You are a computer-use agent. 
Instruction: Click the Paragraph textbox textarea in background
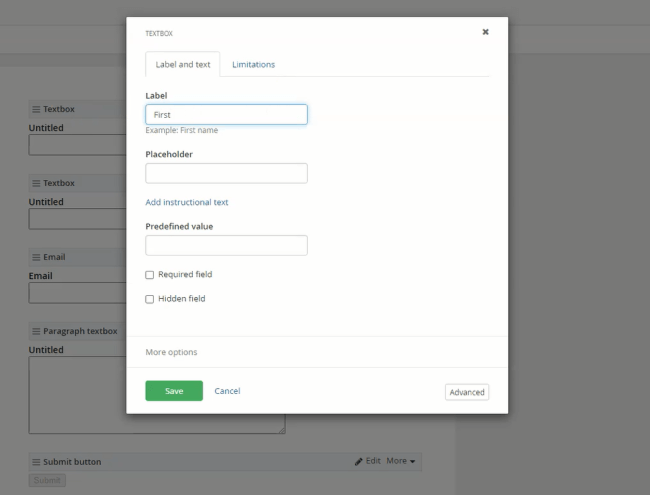[x=157, y=395]
